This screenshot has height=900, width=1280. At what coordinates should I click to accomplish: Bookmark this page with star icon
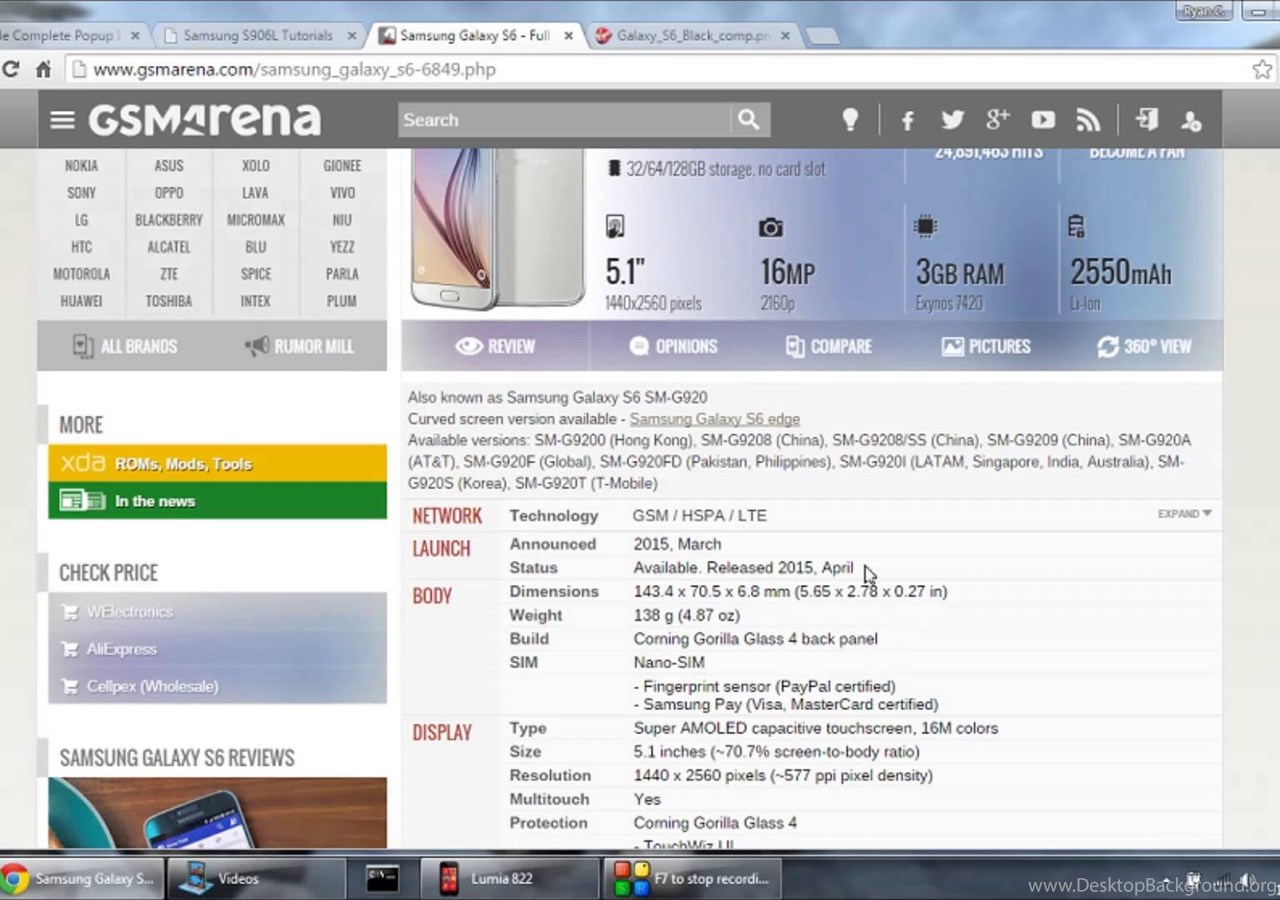click(x=1262, y=69)
